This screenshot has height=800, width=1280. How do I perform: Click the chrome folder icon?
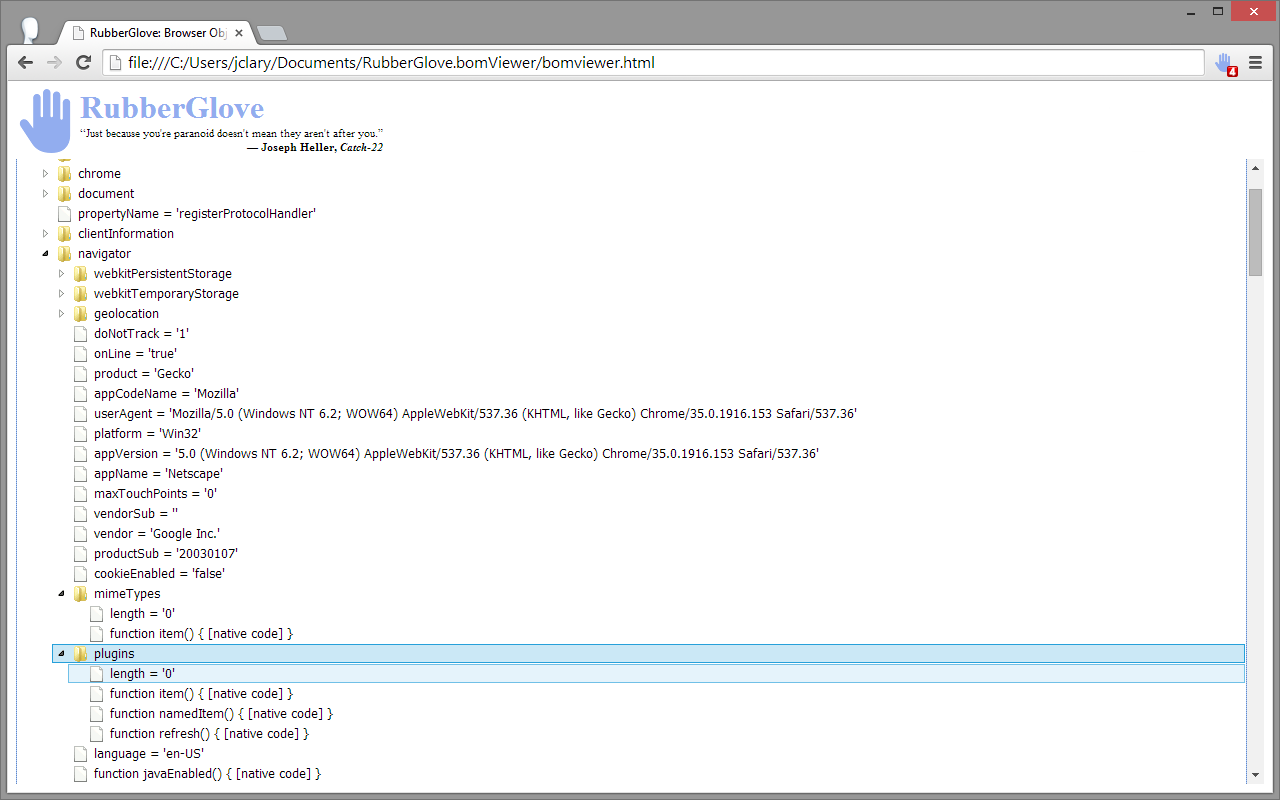point(65,174)
